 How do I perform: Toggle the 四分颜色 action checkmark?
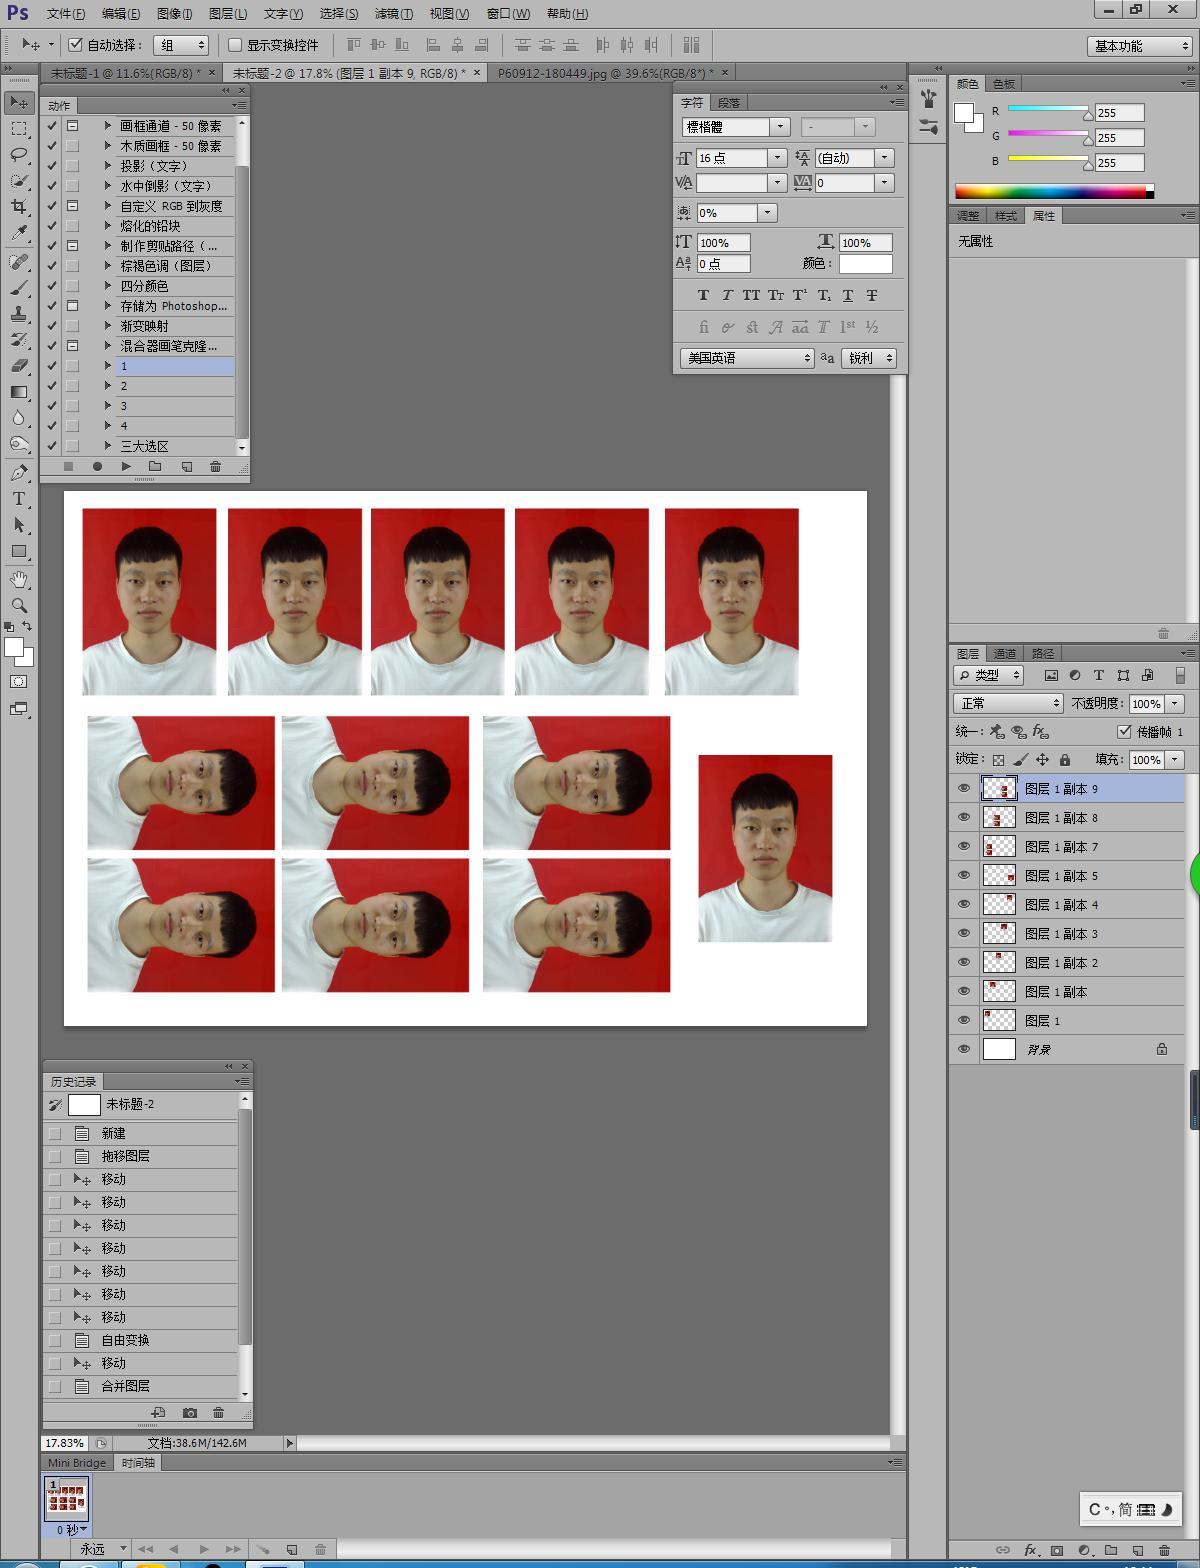pyautogui.click(x=52, y=286)
